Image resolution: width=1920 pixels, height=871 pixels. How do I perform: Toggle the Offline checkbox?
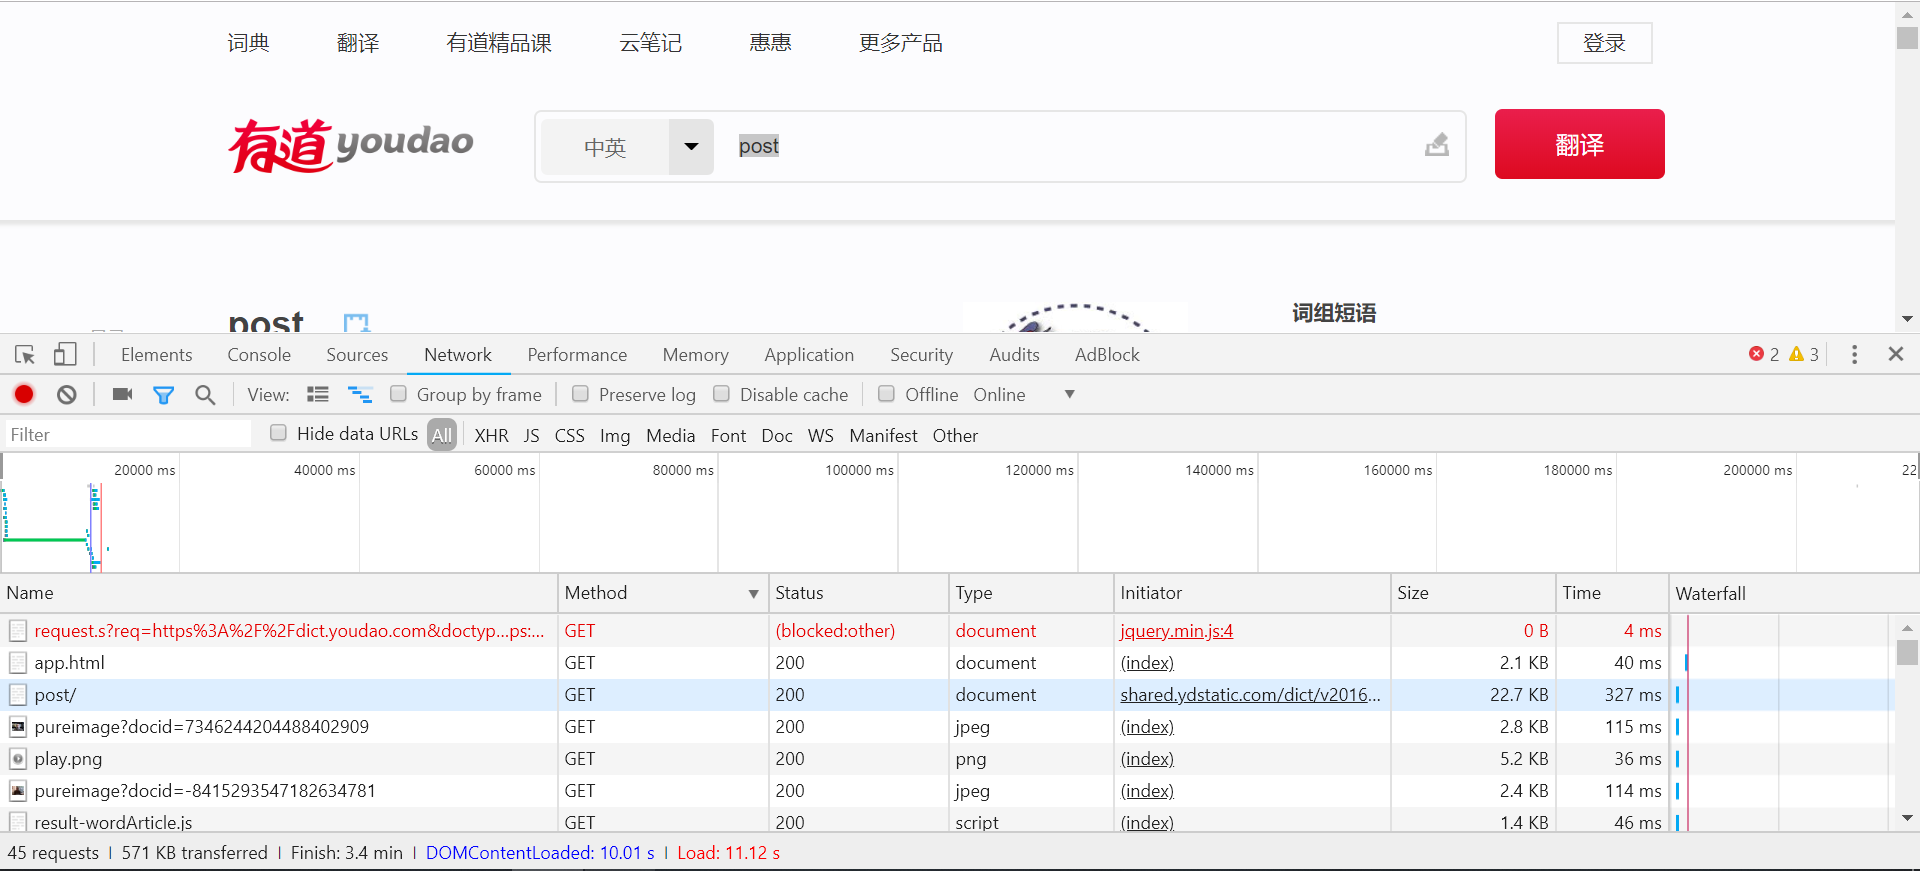point(886,394)
